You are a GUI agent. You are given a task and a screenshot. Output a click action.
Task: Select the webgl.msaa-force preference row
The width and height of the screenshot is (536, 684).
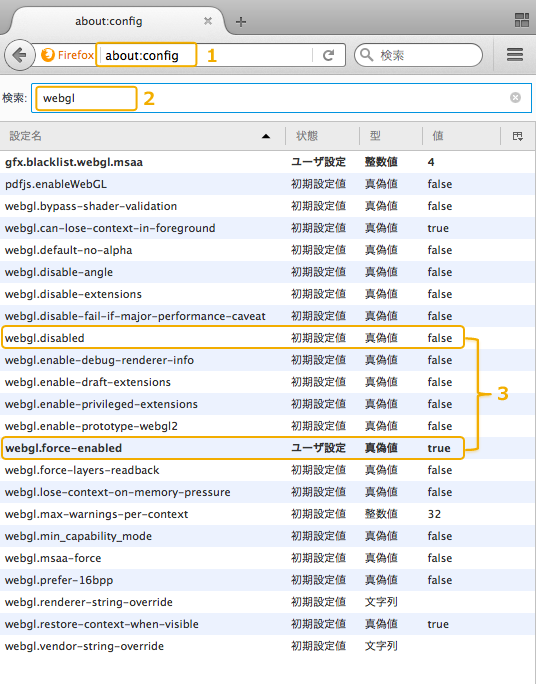click(x=268, y=558)
